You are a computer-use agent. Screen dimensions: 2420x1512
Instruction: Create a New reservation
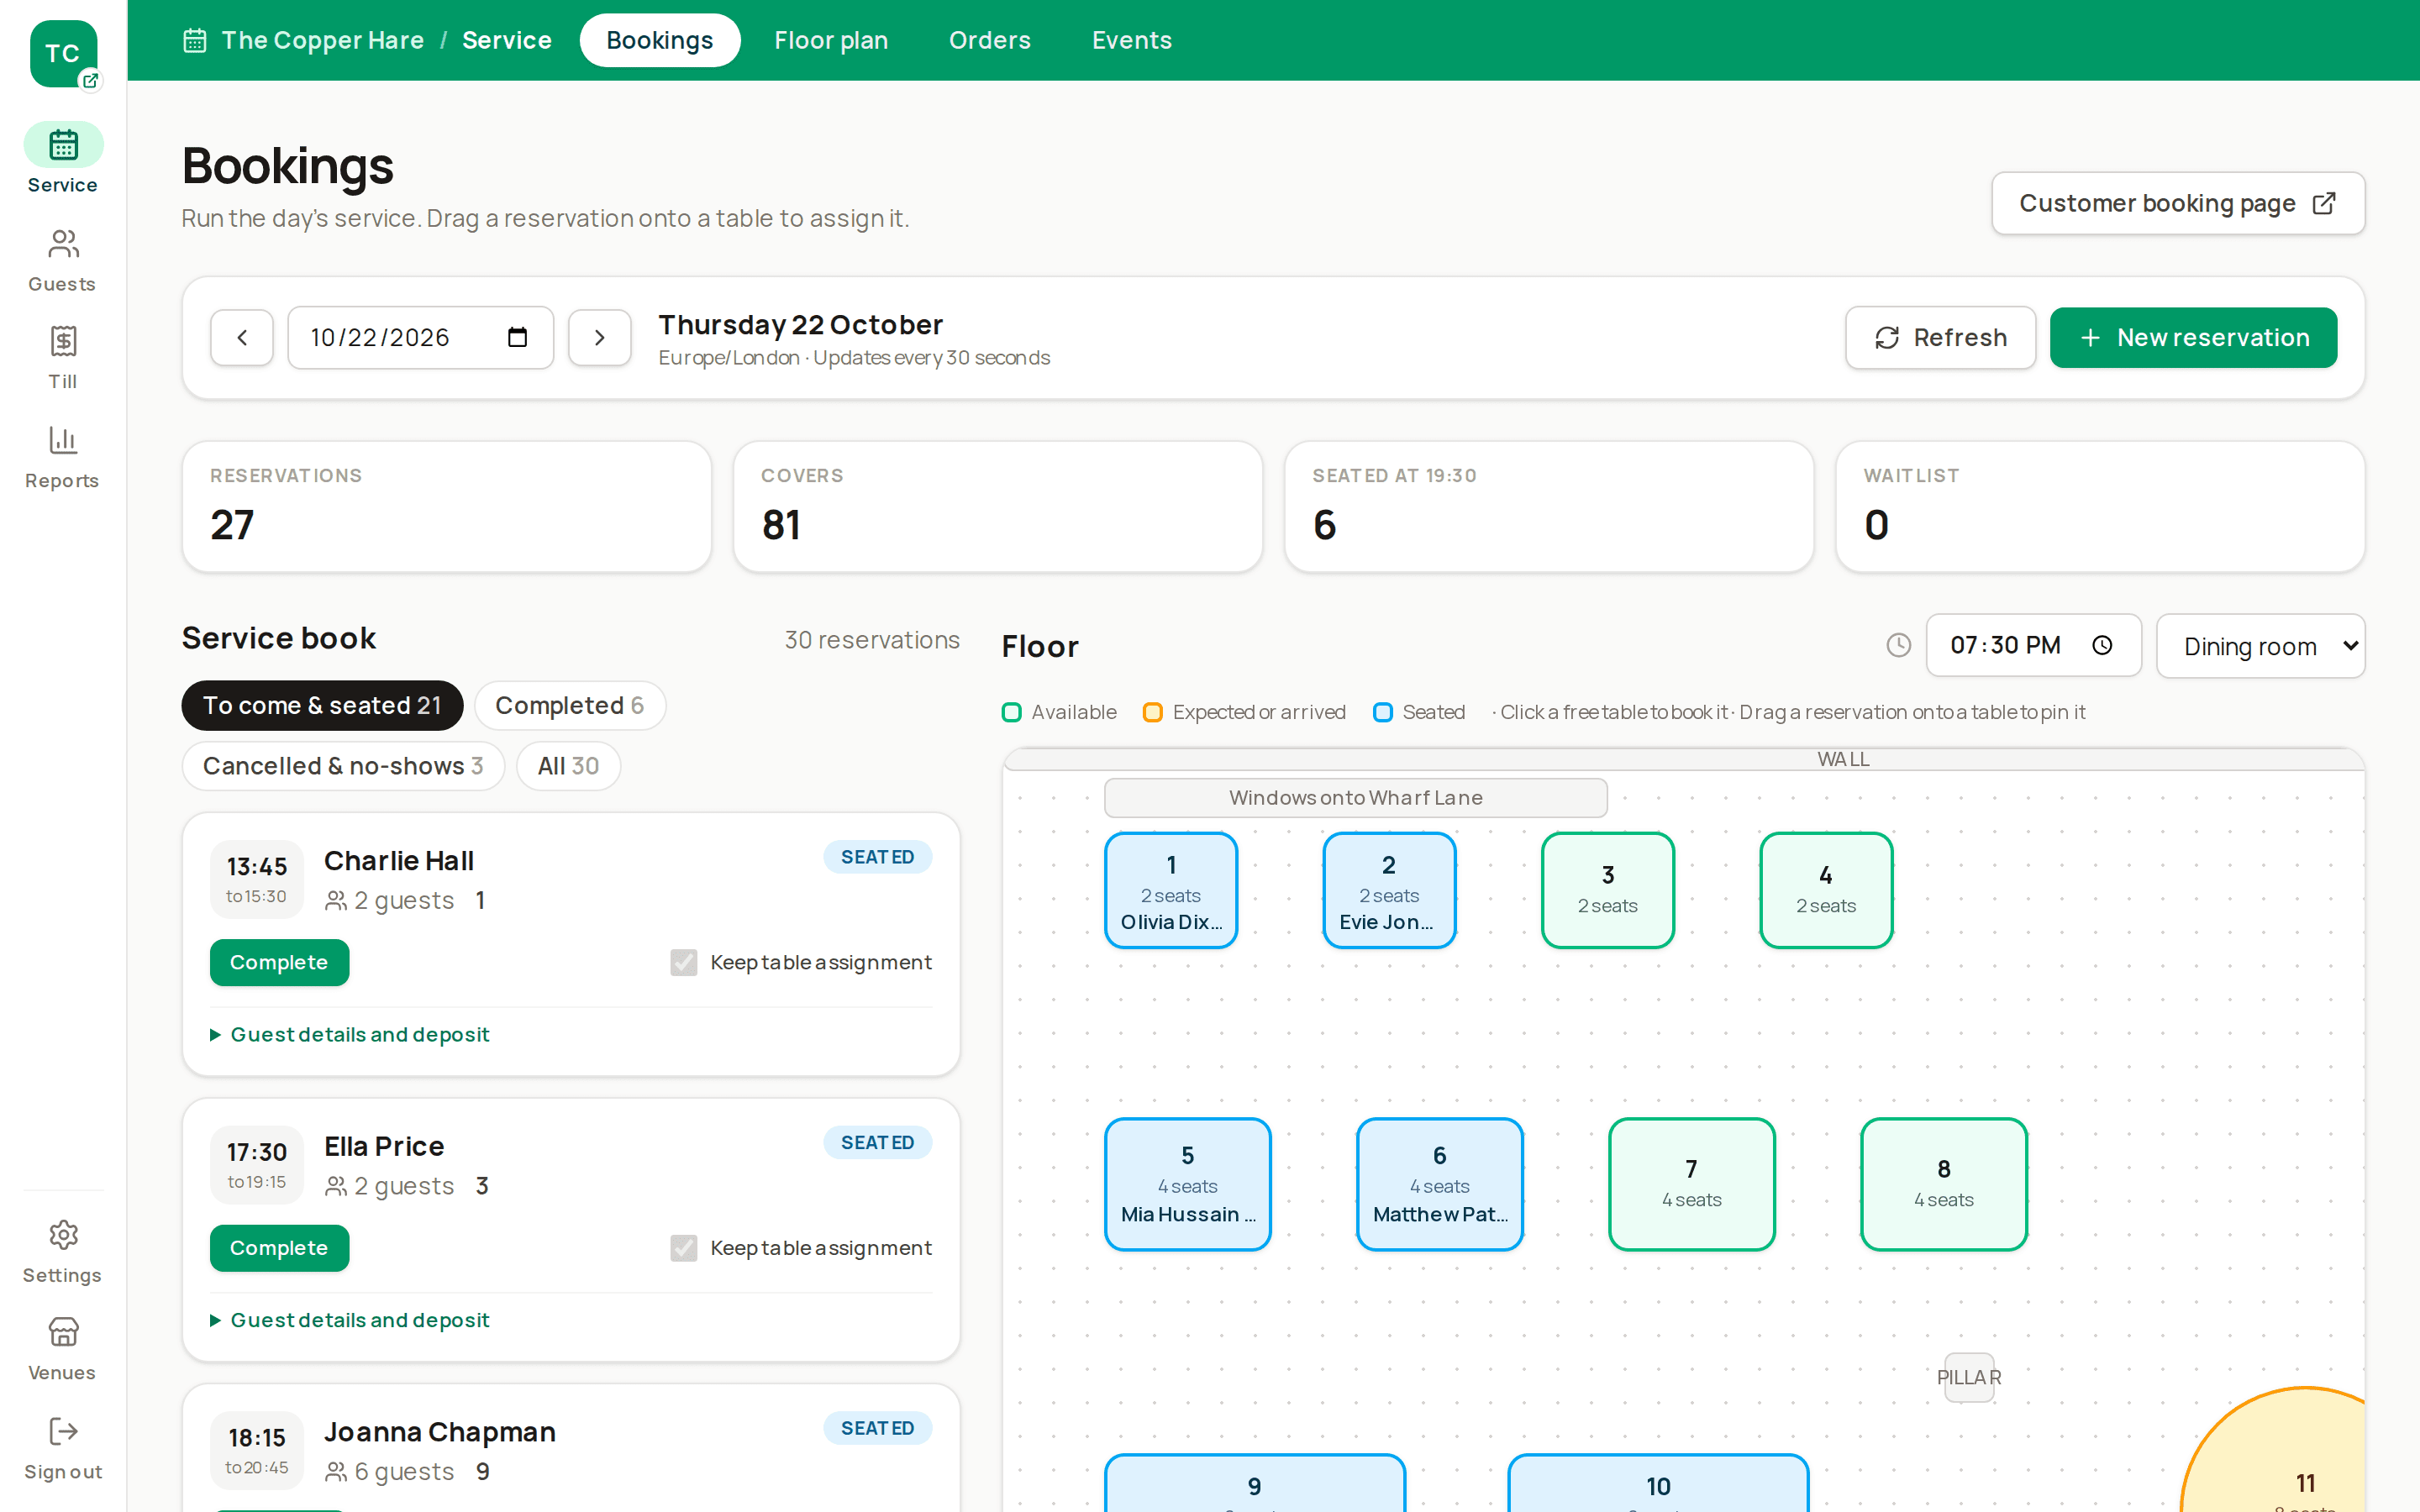coord(2193,338)
